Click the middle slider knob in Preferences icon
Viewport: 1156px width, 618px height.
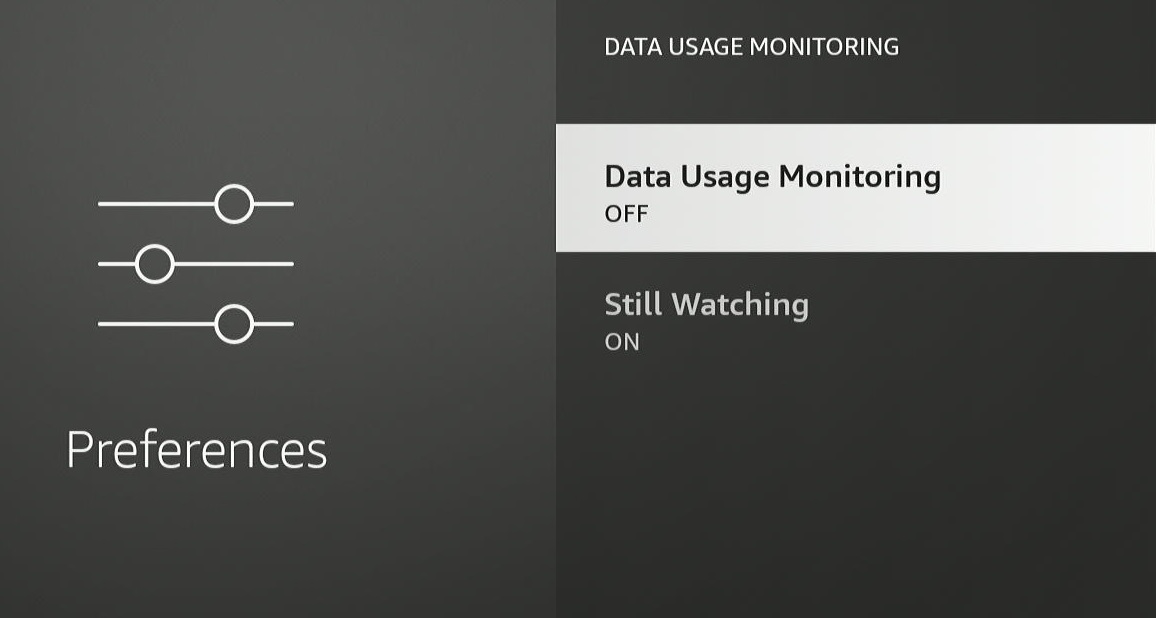coord(155,264)
